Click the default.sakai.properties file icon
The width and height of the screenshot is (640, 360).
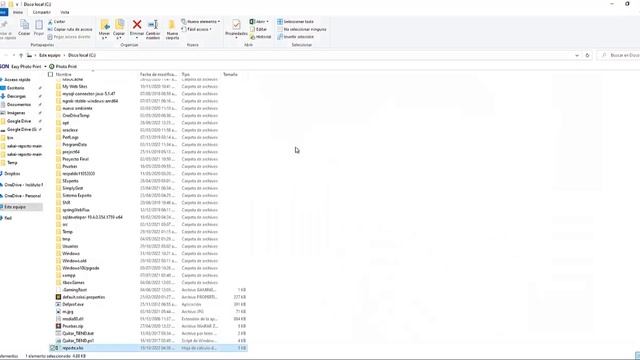tap(58, 297)
